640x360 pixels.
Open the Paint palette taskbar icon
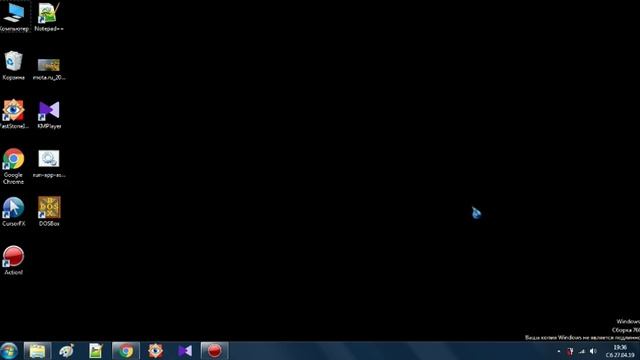(x=66, y=351)
